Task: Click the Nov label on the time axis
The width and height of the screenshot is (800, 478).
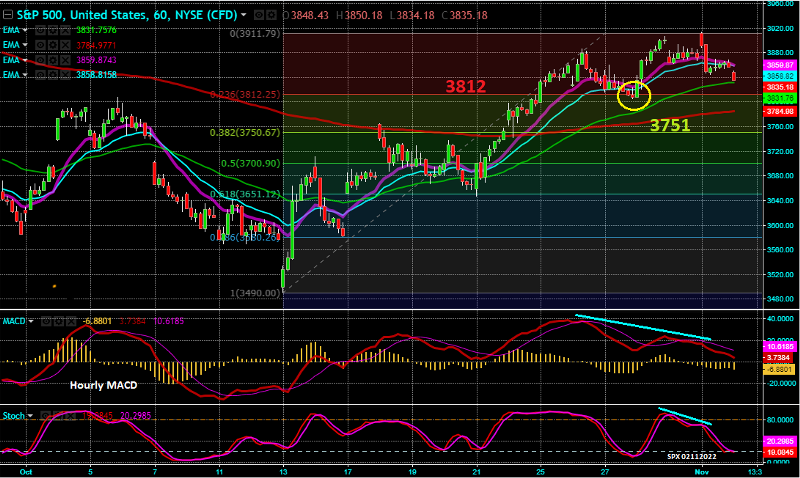Action: (x=702, y=472)
